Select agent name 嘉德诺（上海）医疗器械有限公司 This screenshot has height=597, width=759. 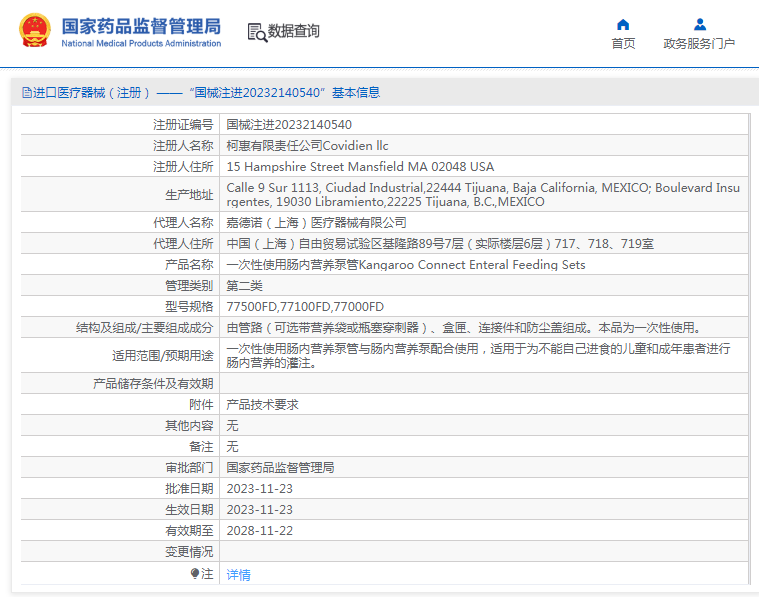[x=317, y=223]
